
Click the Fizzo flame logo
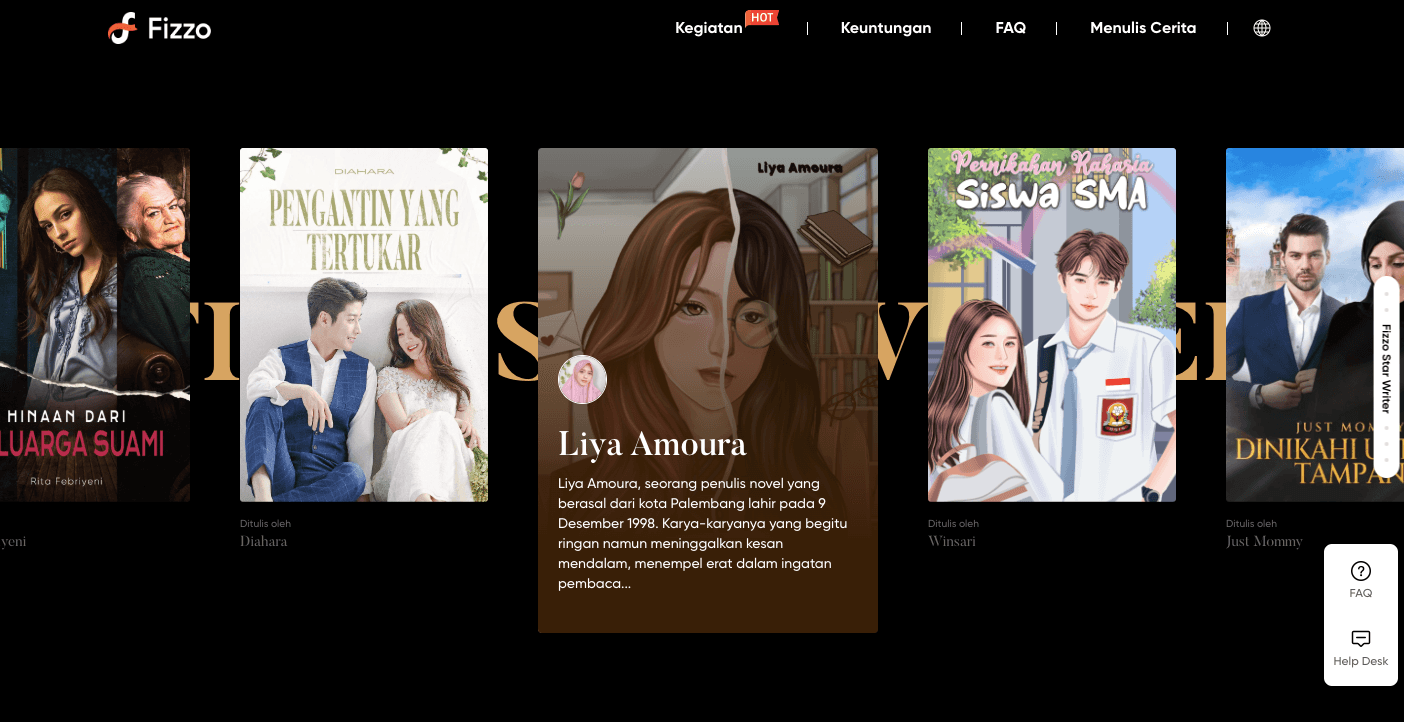(x=124, y=28)
